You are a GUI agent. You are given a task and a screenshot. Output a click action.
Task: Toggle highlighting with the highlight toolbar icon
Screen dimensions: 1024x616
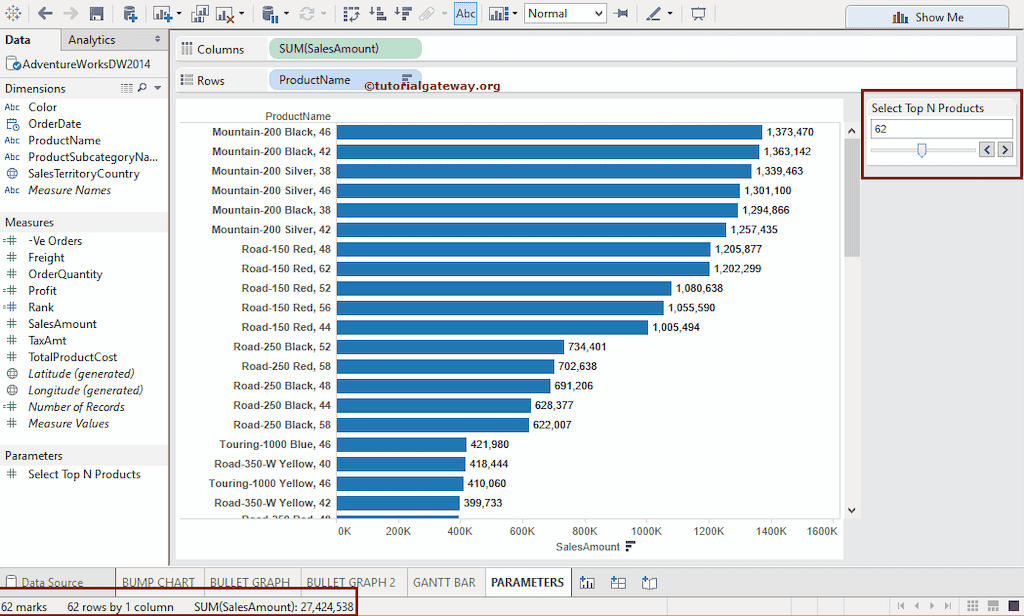click(655, 13)
